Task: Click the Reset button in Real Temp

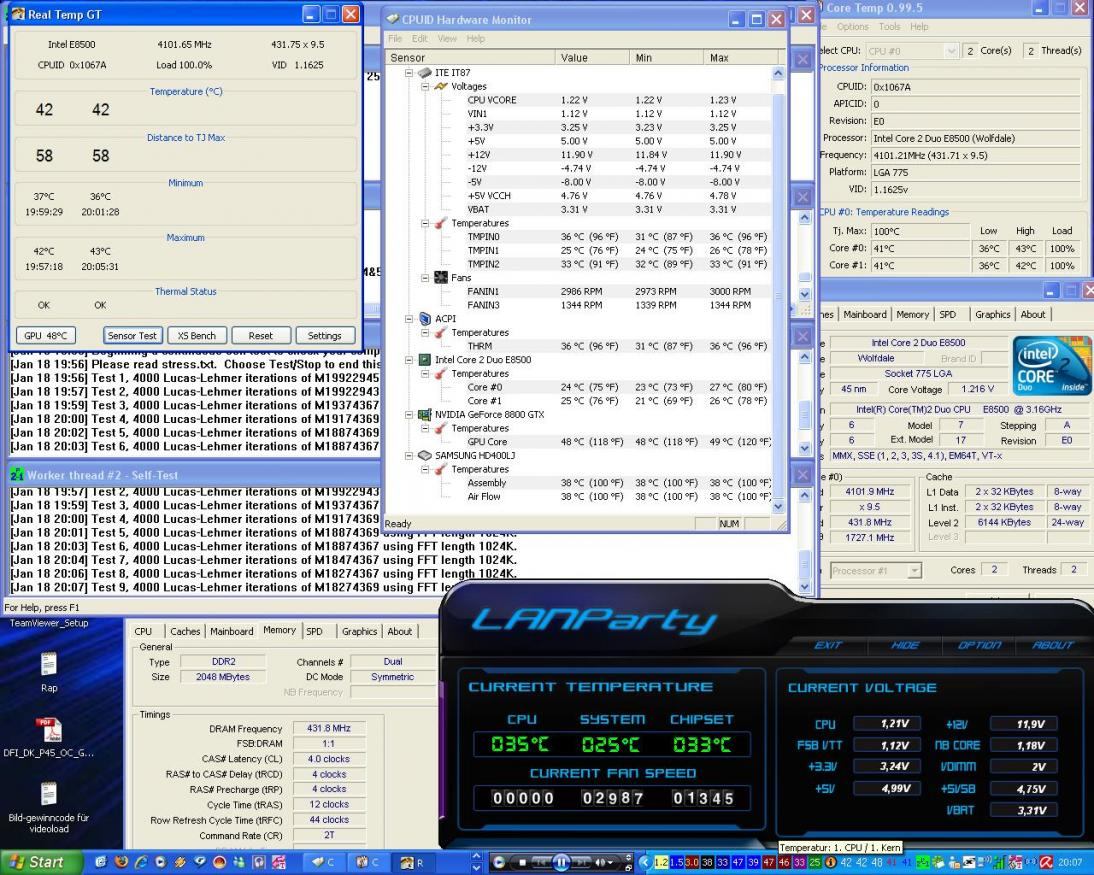Action: tap(260, 336)
